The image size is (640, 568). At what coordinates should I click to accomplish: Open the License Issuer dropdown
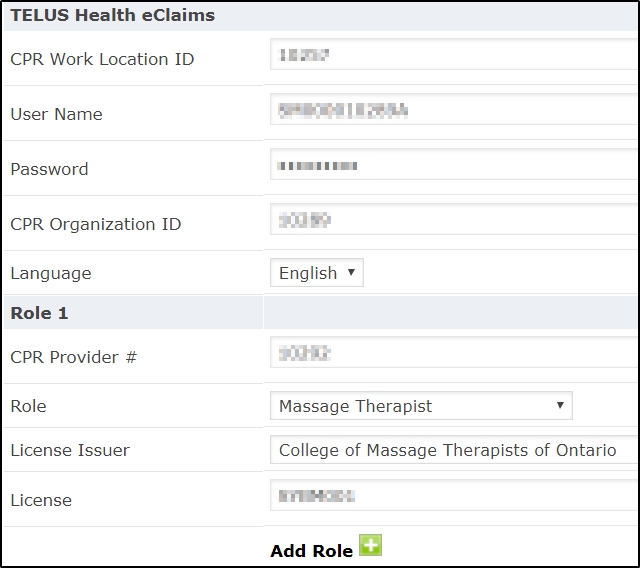click(x=454, y=450)
